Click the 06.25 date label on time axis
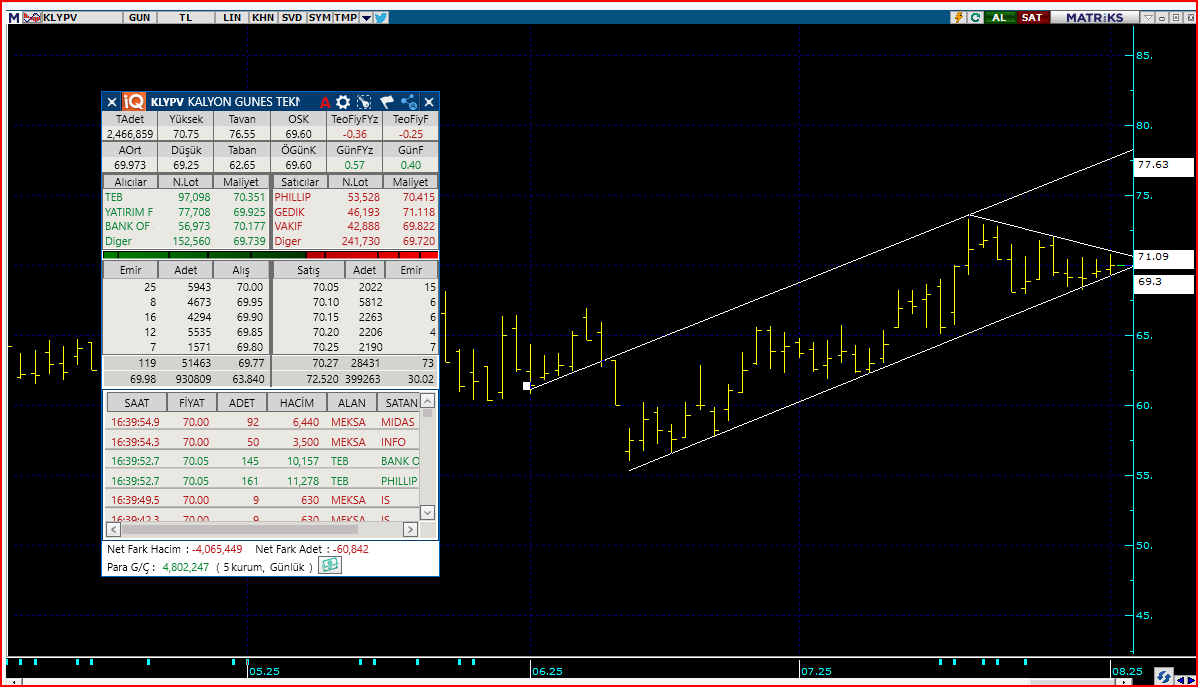 tap(547, 672)
